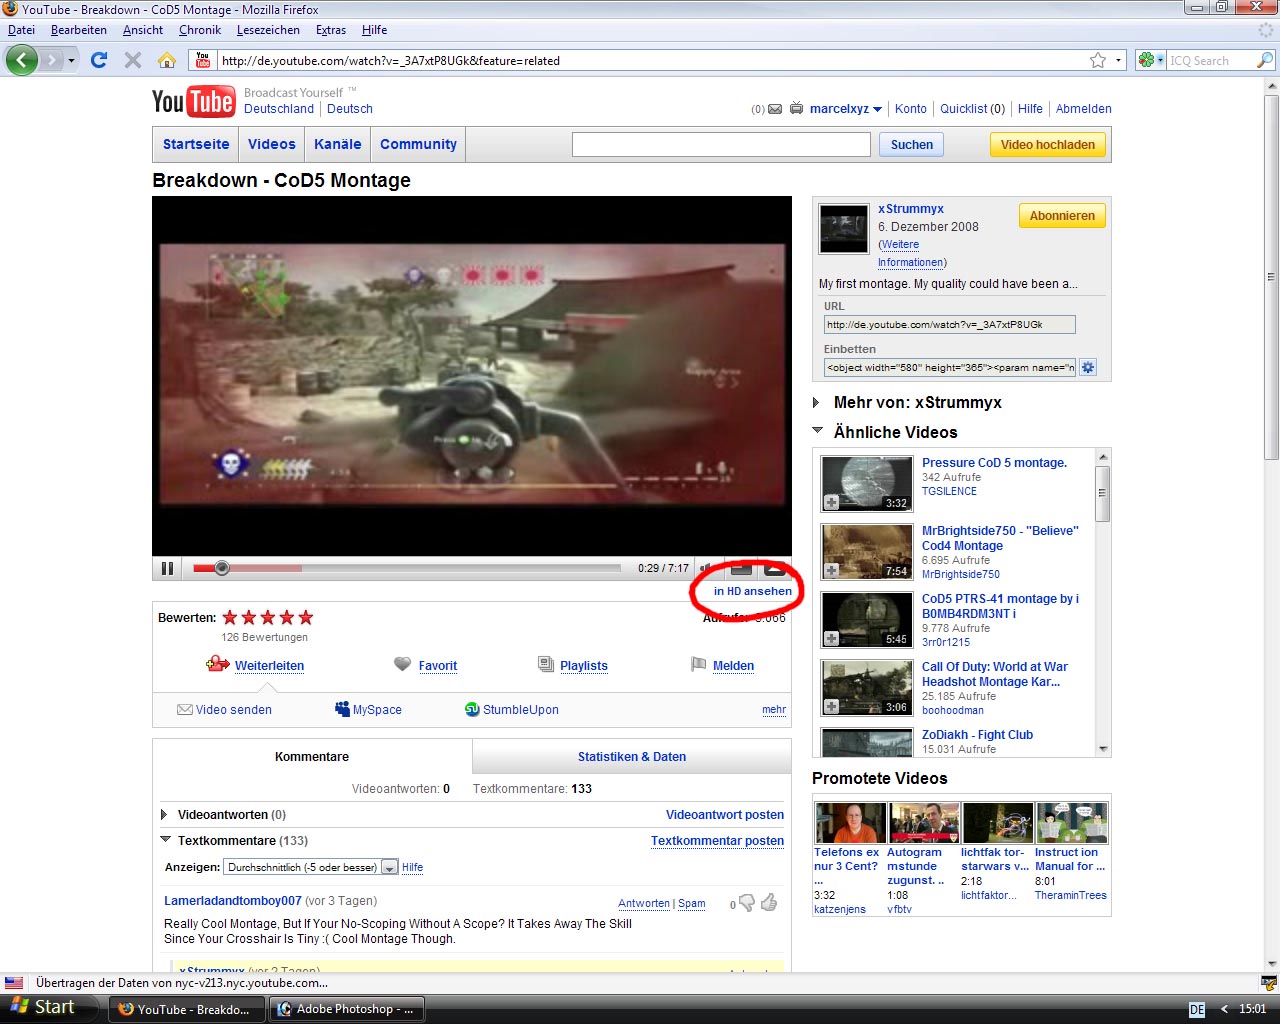The image size is (1280, 1024).
Task: Click the thumbs down icon on comment
Action: tap(746, 904)
